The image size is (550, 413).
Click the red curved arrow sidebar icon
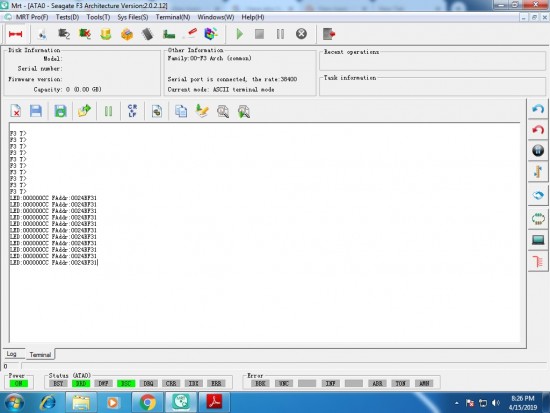[538, 130]
